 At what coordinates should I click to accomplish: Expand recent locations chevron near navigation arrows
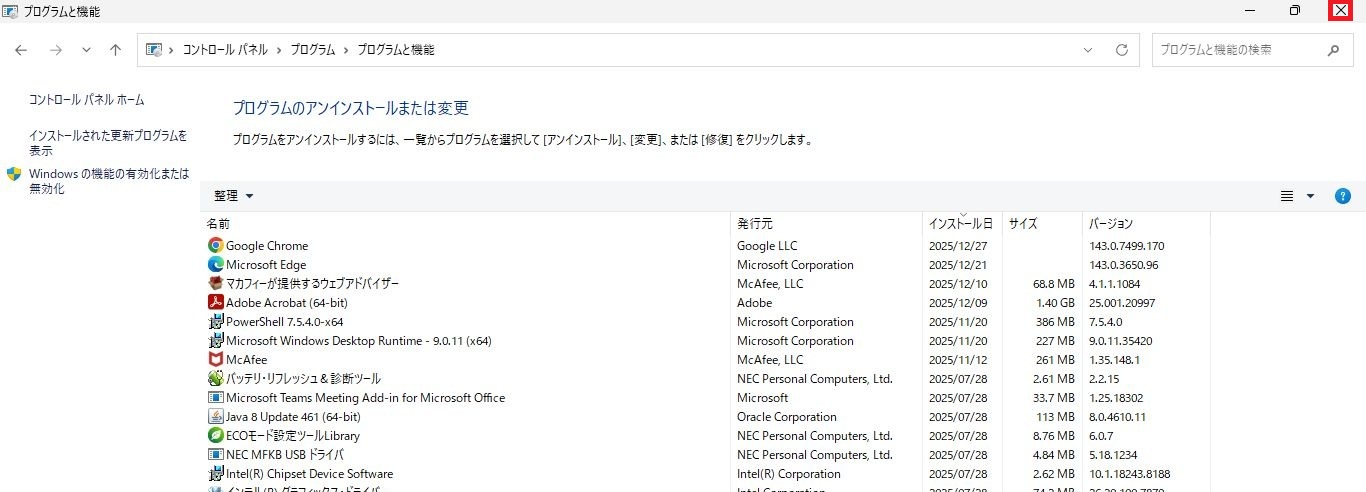(86, 50)
